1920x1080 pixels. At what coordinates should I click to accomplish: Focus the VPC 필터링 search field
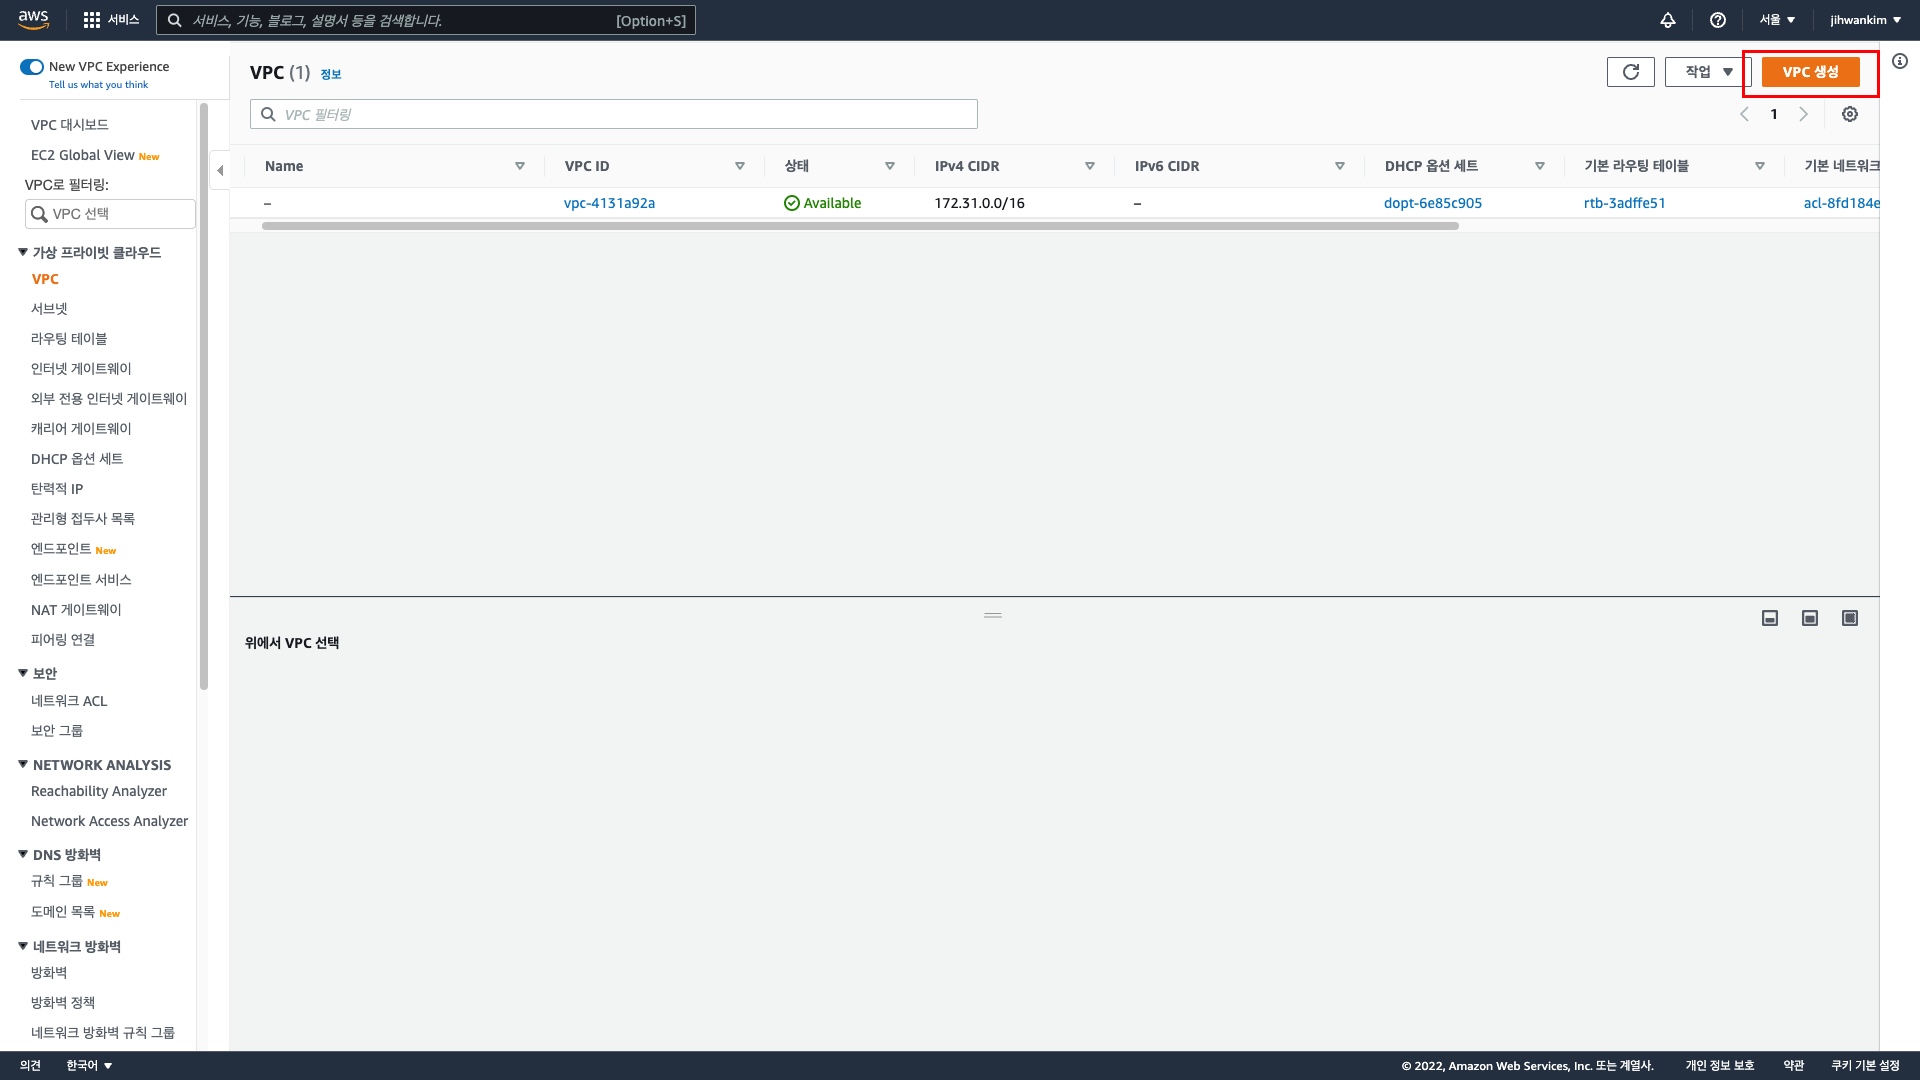(614, 114)
